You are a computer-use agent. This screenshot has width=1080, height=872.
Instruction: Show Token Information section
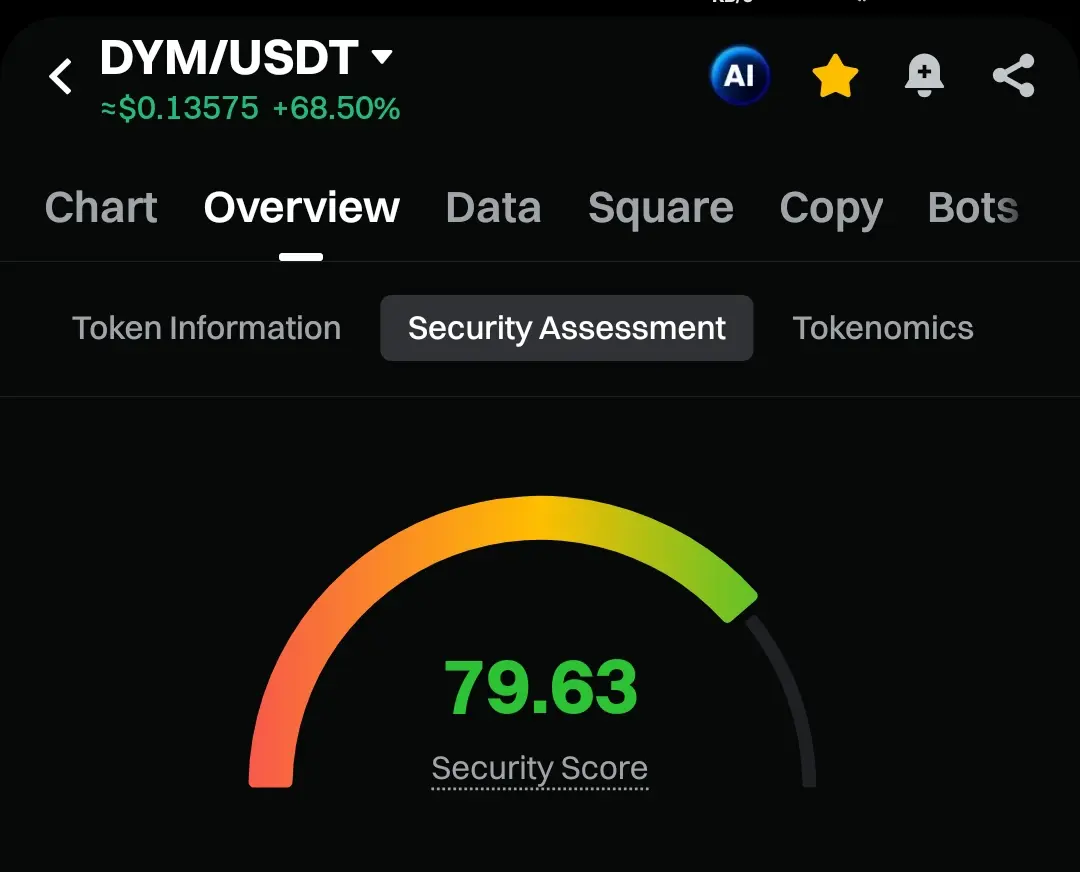click(207, 328)
